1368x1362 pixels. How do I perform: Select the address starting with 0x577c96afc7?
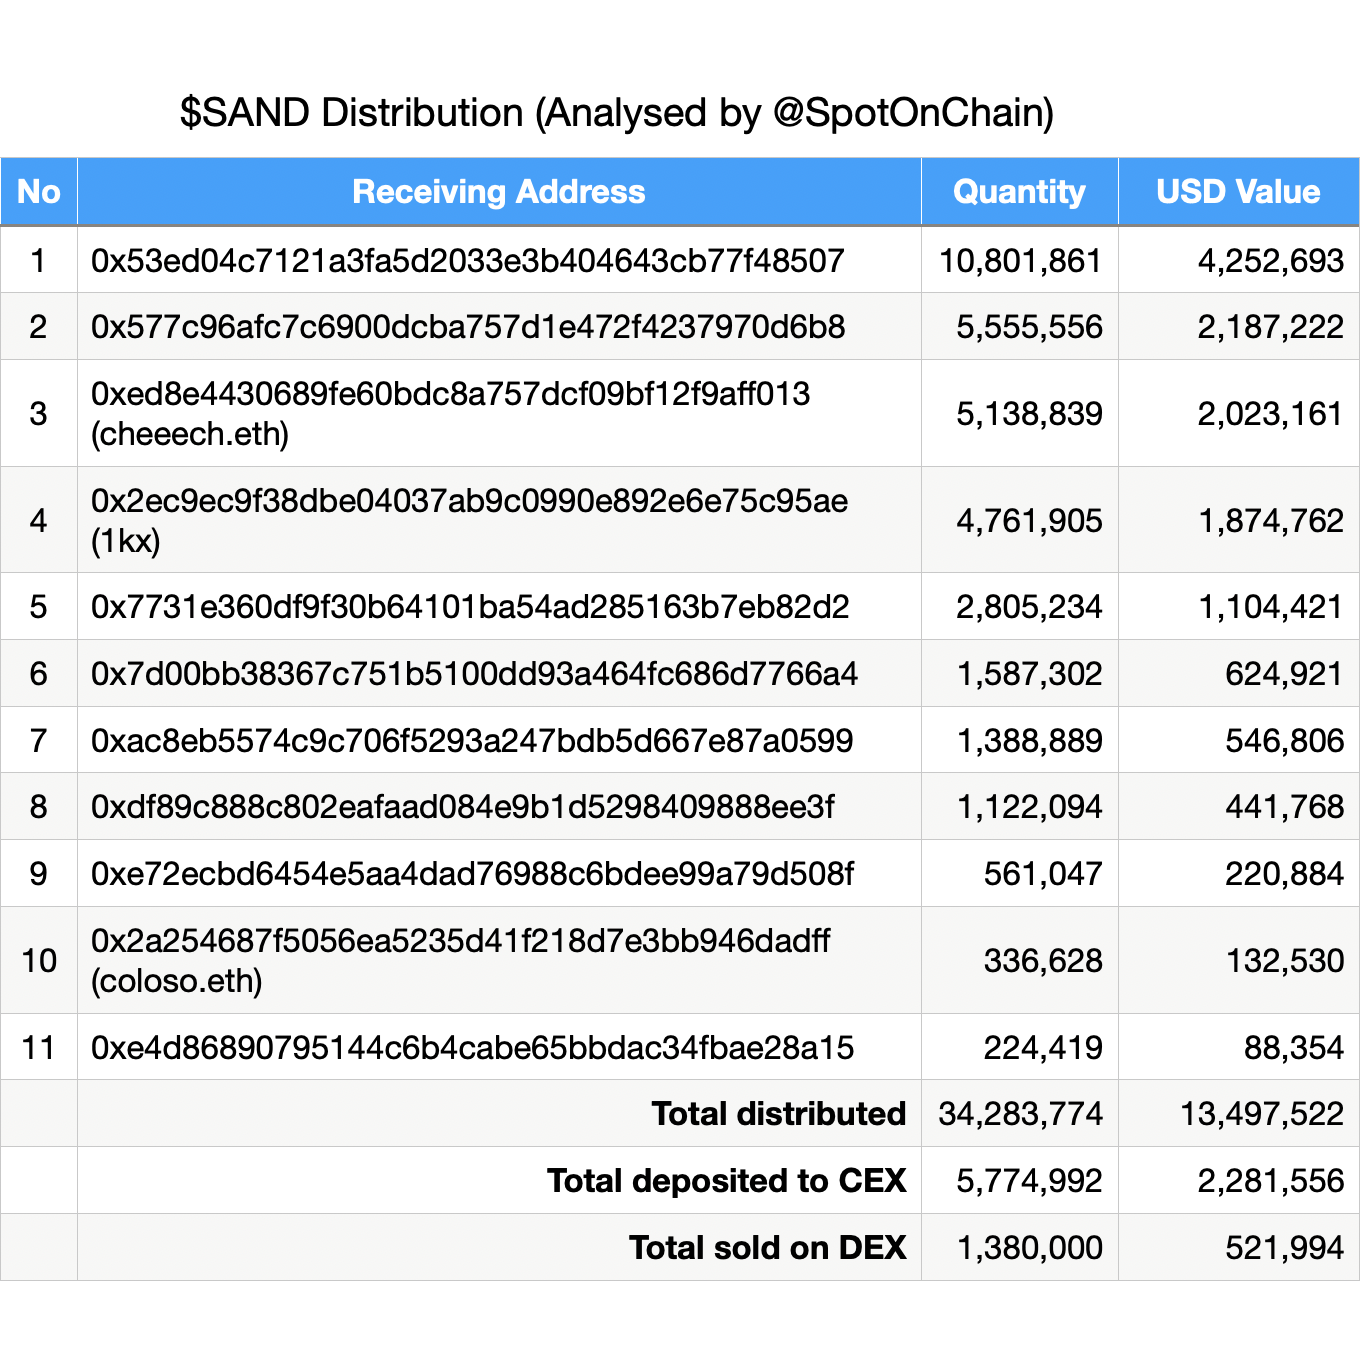(x=468, y=327)
